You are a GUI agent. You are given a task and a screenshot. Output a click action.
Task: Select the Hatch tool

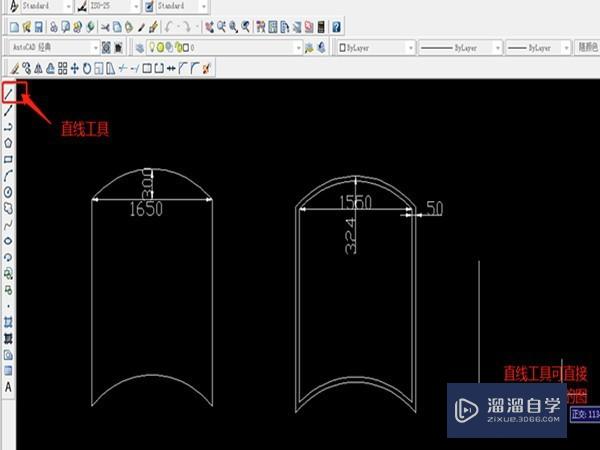[x=8, y=322]
